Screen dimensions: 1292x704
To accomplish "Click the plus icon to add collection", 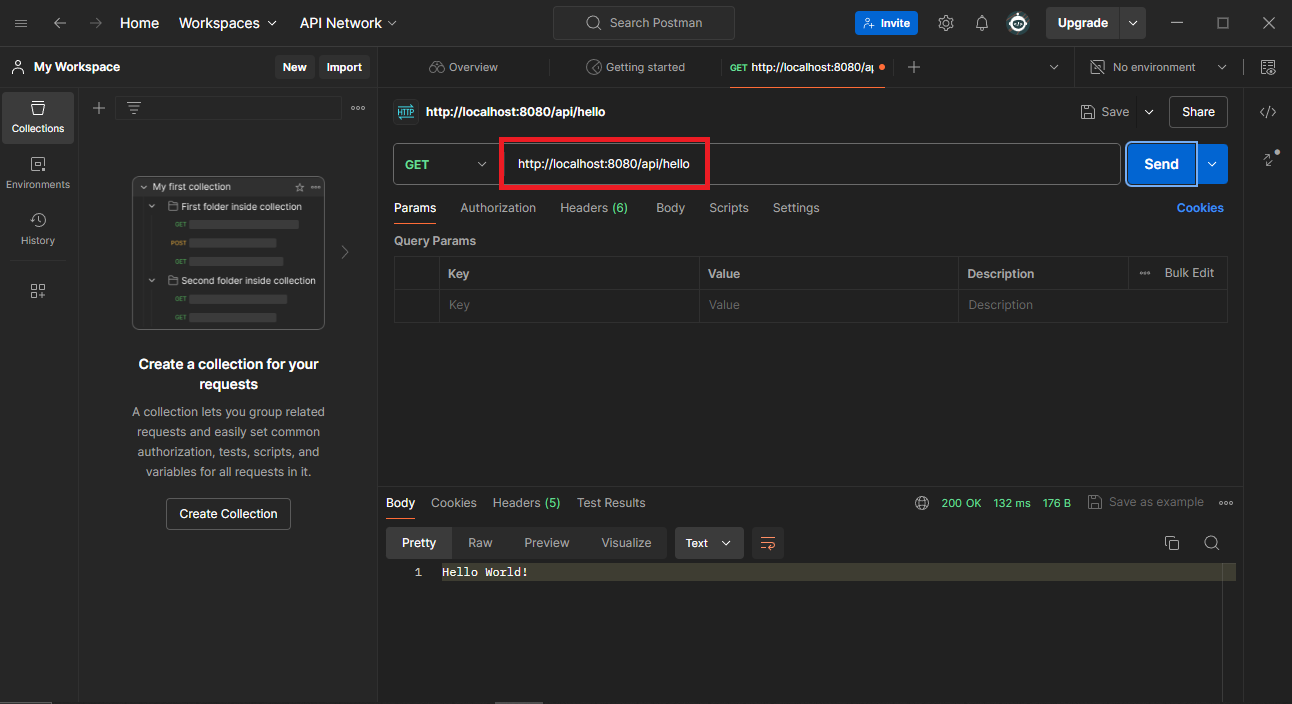I will tap(99, 108).
